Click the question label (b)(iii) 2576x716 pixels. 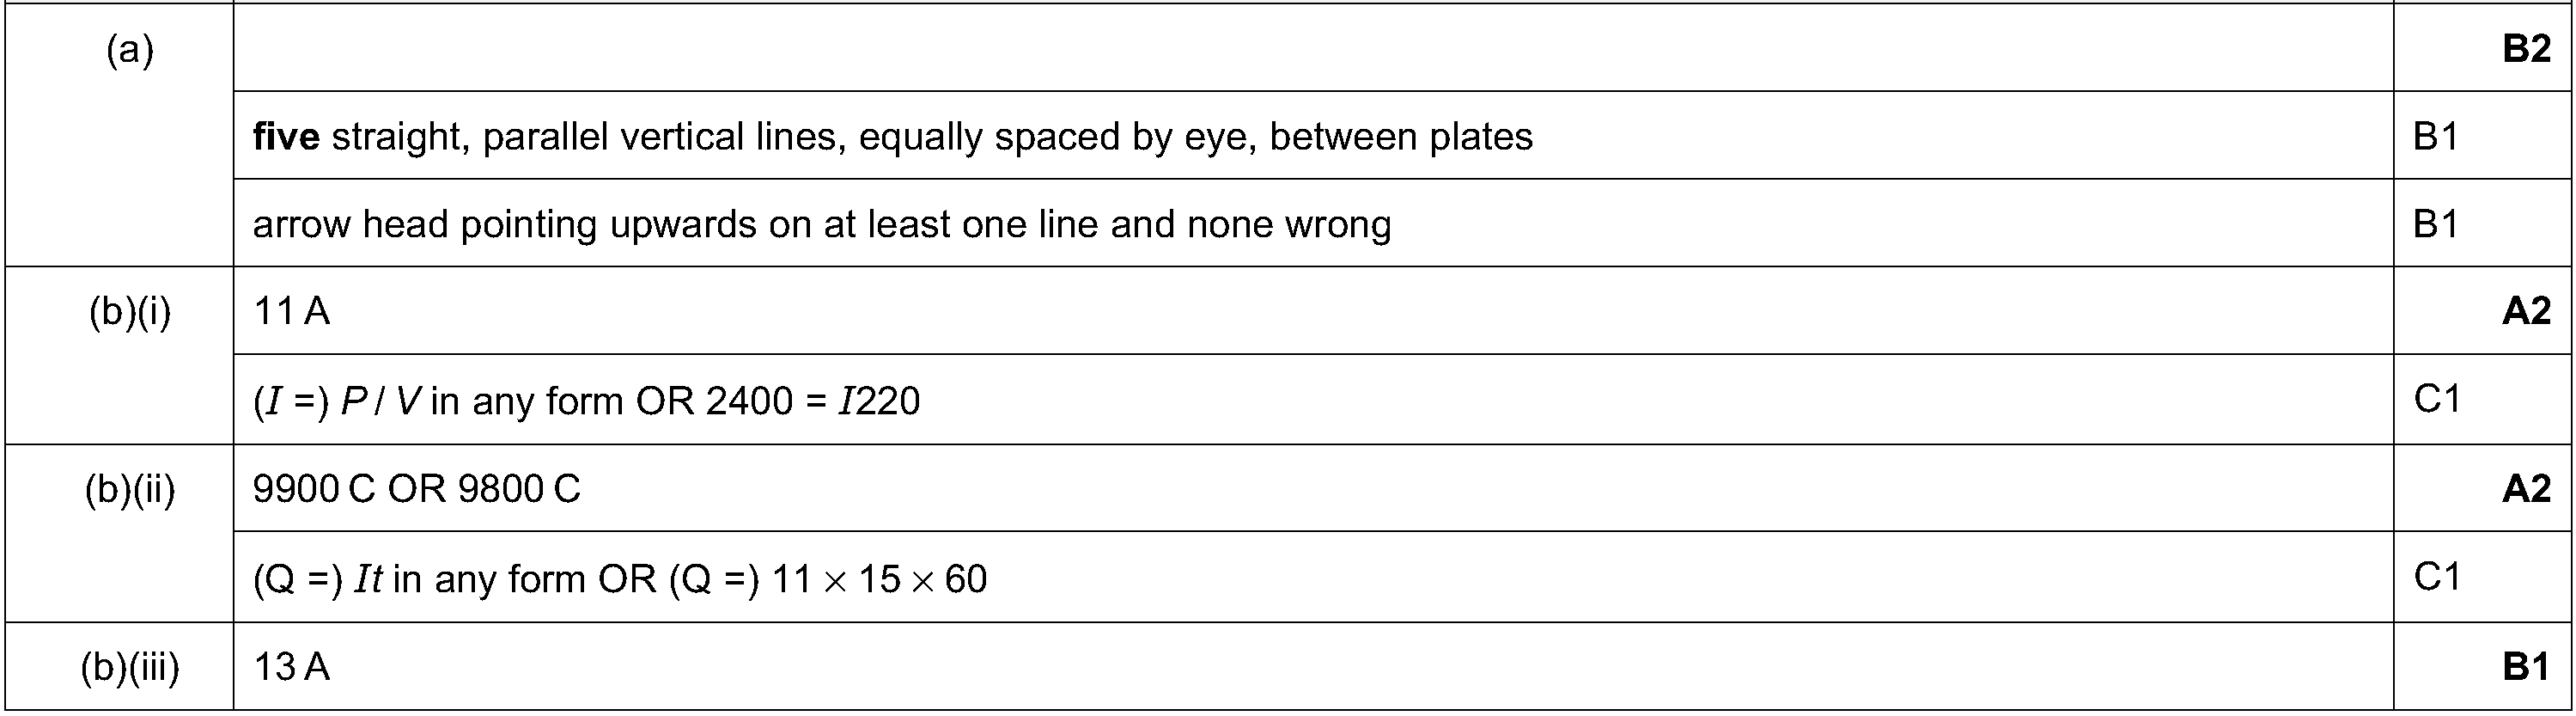pos(130,666)
